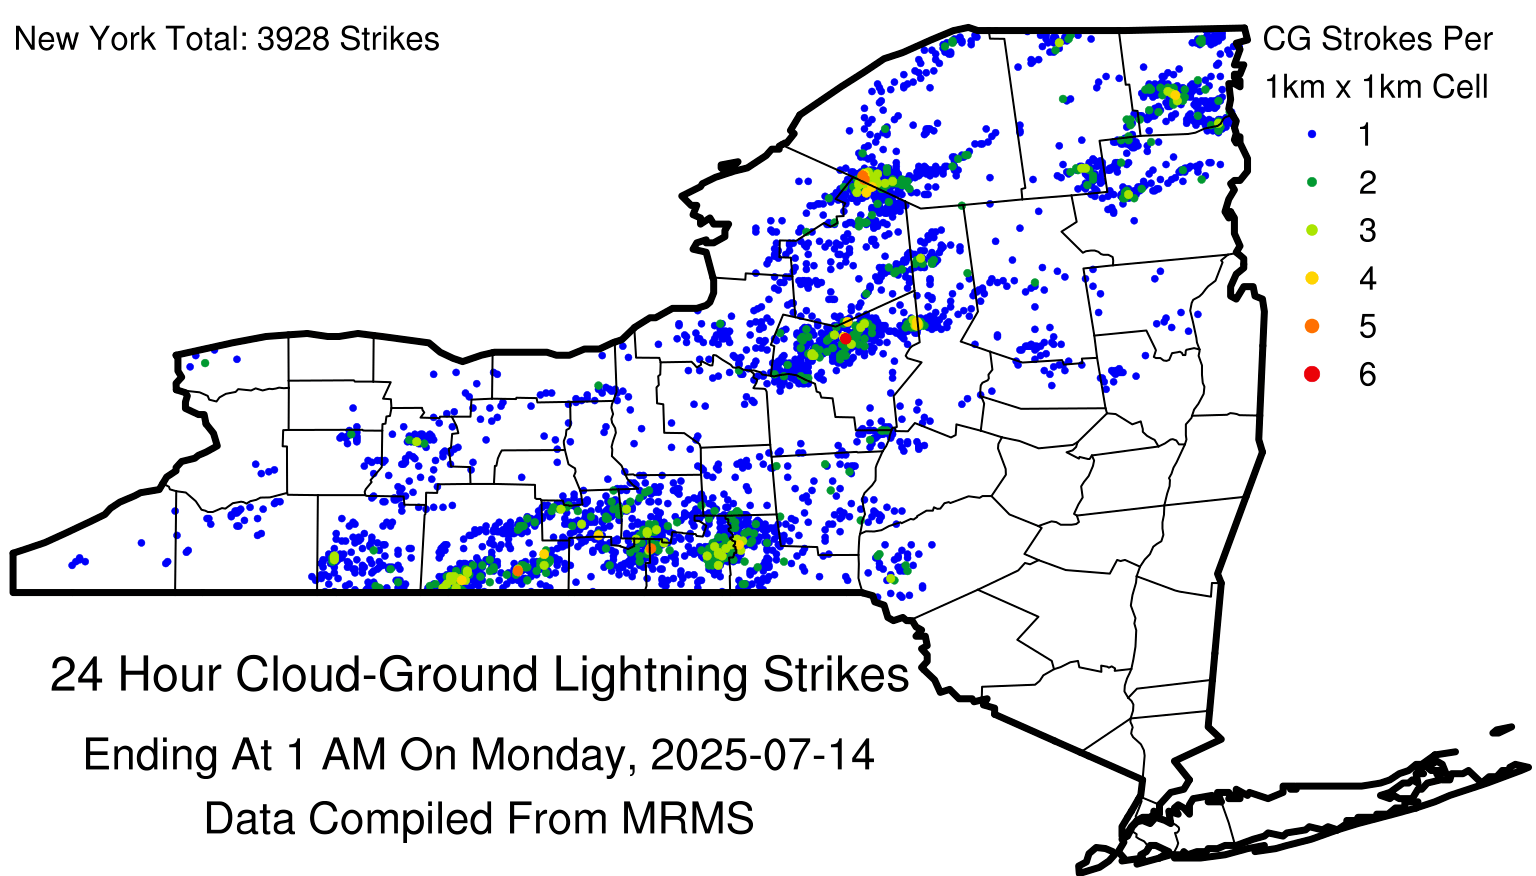
Task: Click the lime legend dot for 3
Action: 1312,230
